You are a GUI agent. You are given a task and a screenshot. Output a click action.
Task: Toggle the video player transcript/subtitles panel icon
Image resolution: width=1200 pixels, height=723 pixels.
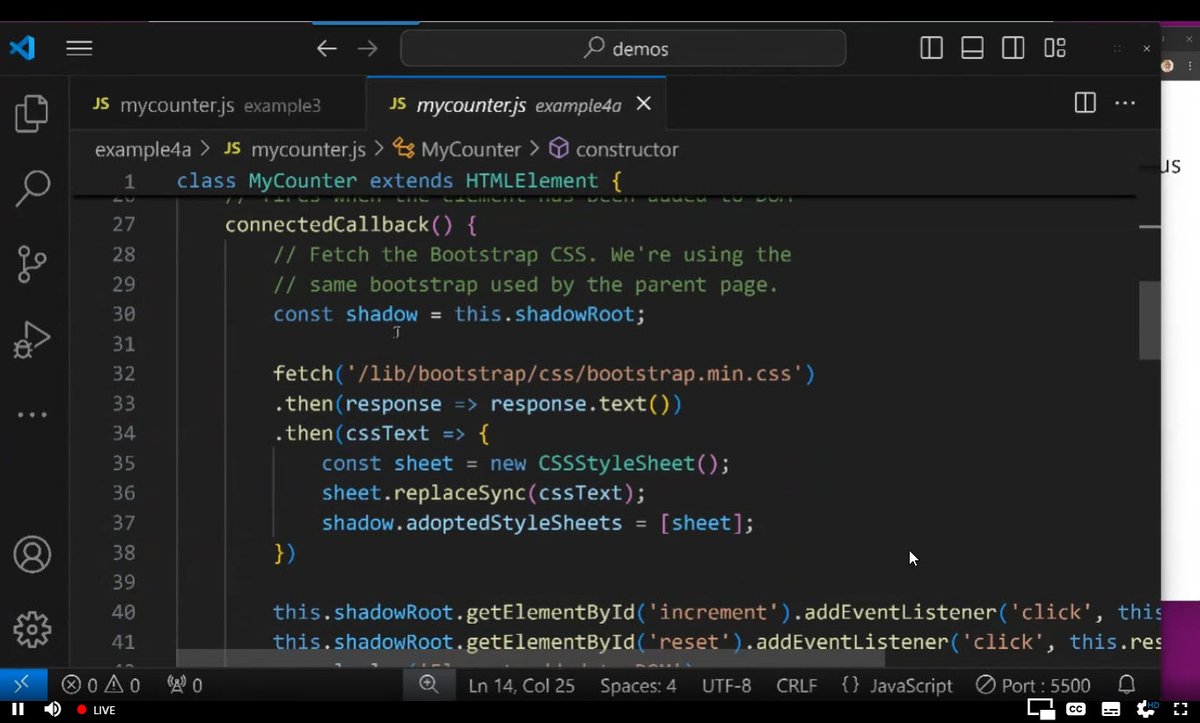pos(1112,709)
